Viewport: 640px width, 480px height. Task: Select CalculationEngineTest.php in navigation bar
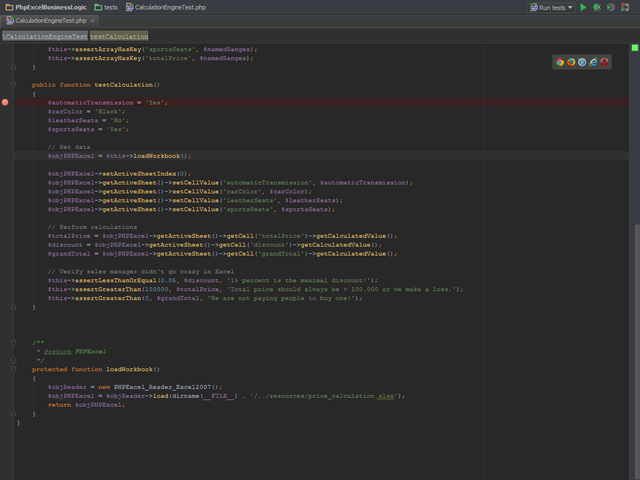click(166, 7)
